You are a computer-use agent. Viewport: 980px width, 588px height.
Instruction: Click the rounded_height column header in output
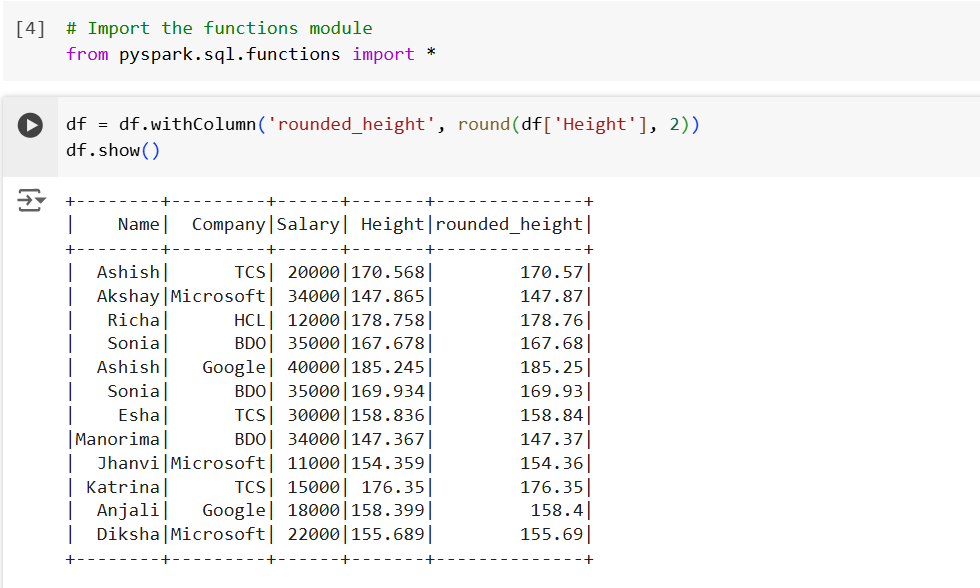coord(509,224)
